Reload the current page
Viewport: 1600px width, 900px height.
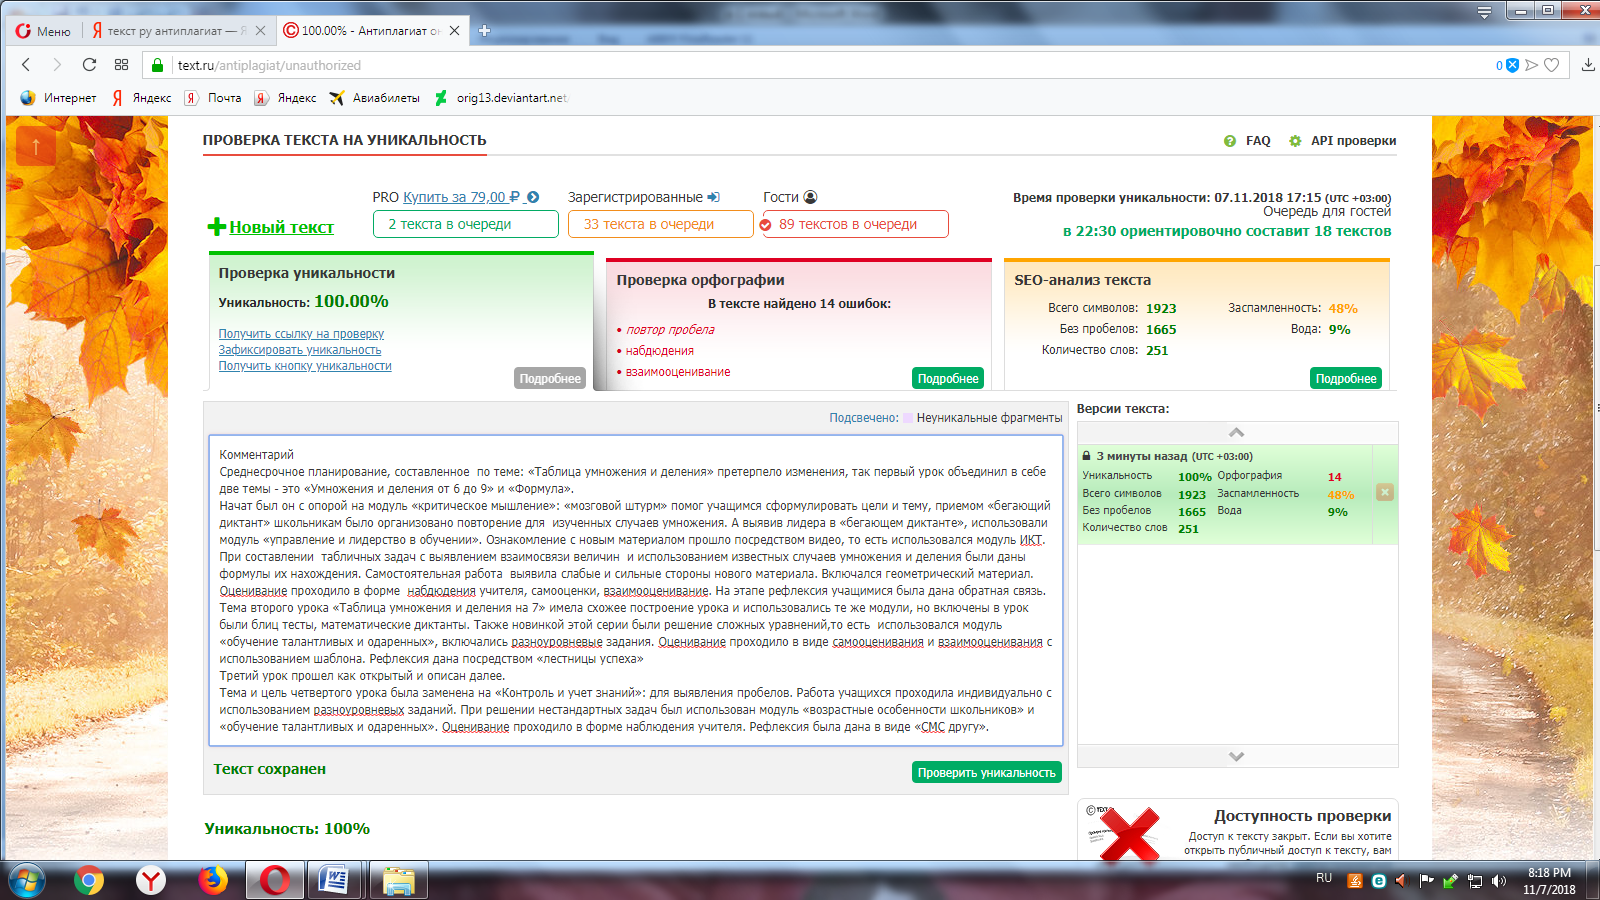tap(89, 65)
